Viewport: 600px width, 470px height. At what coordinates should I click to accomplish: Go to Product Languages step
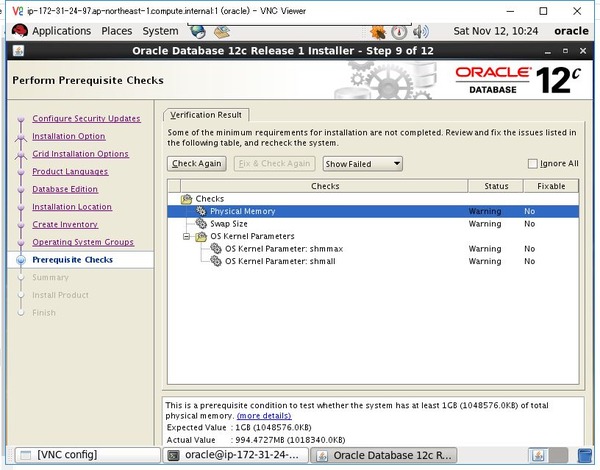[70, 171]
